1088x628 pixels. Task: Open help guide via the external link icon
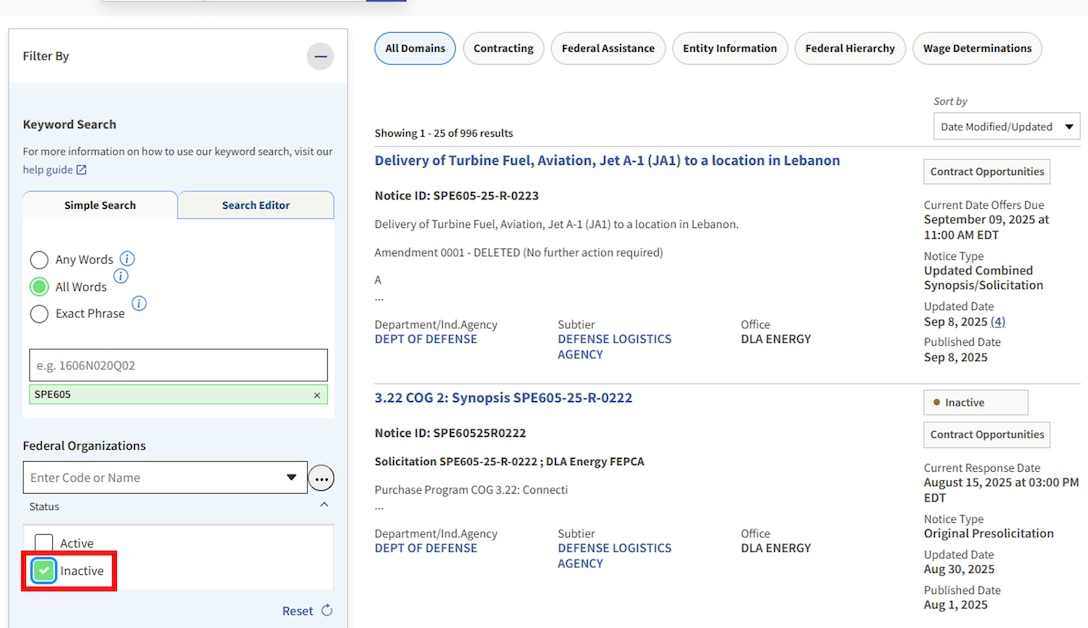[84, 169]
